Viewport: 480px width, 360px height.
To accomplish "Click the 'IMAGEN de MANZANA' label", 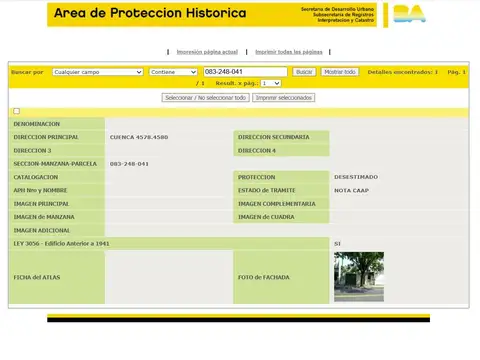I will pos(44,217).
